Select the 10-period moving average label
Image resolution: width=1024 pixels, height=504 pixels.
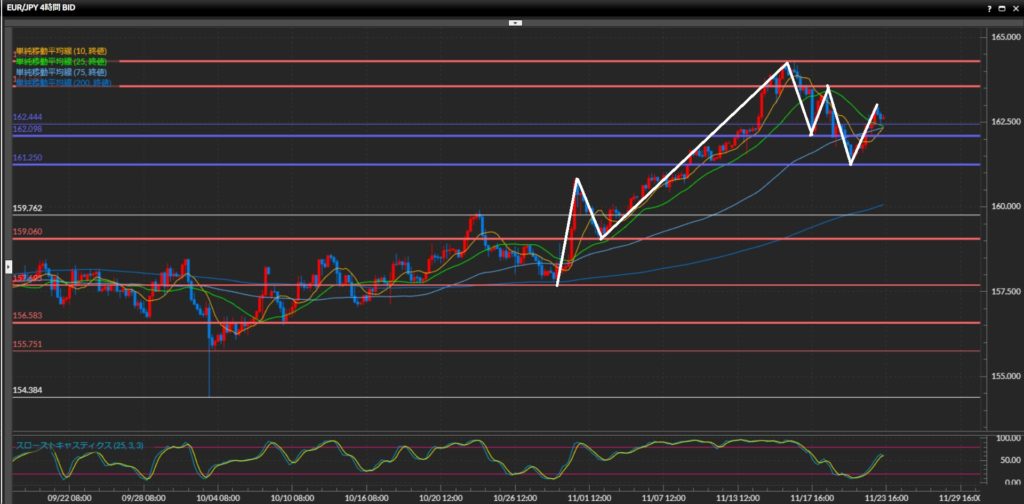click(62, 50)
